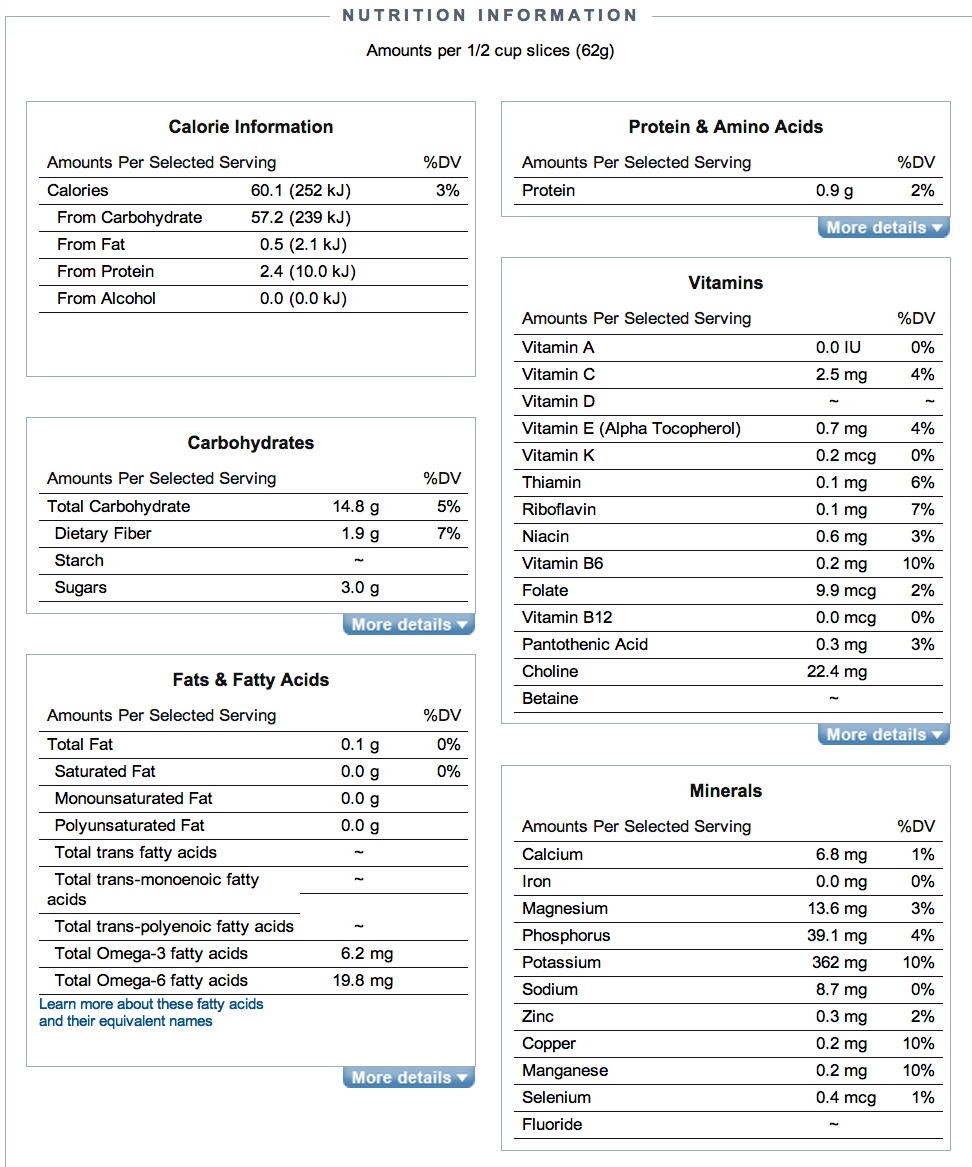Click the Minerals panel heading
The image size is (972, 1167).
(x=726, y=791)
